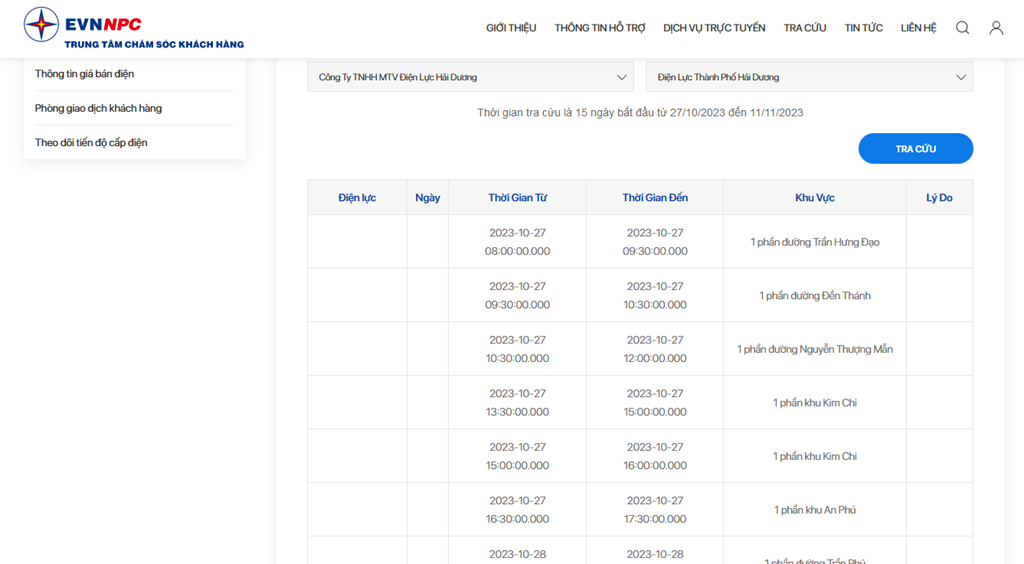Open the TRA CỨU menu item
The width and height of the screenshot is (1024, 564).
tap(805, 28)
